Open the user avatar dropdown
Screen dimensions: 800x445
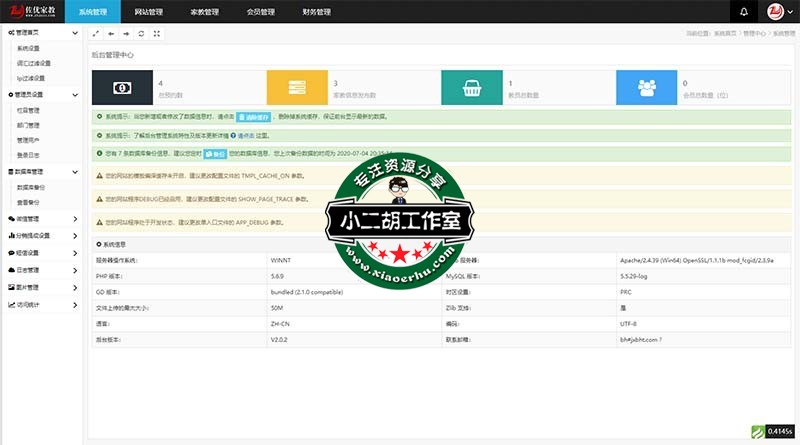[778, 12]
